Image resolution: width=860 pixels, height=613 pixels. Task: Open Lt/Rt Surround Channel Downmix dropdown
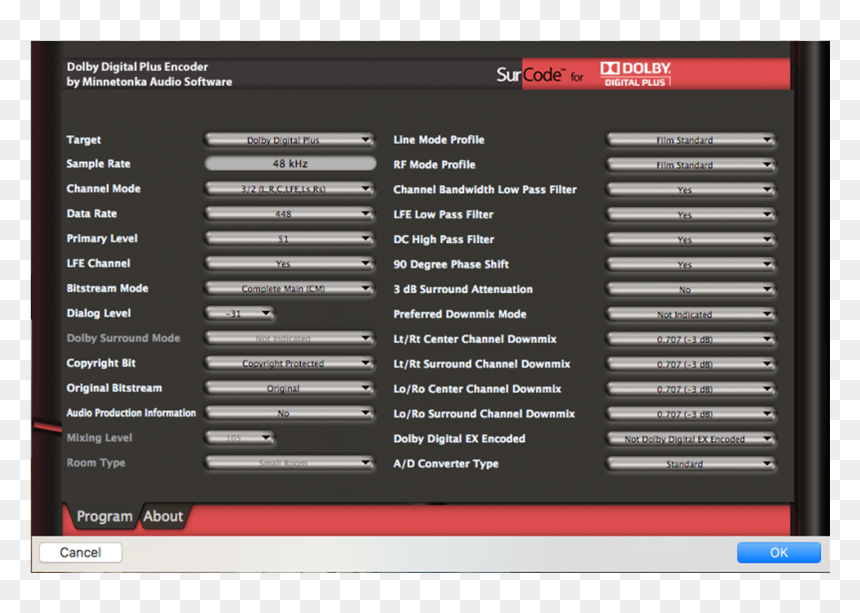pos(691,365)
